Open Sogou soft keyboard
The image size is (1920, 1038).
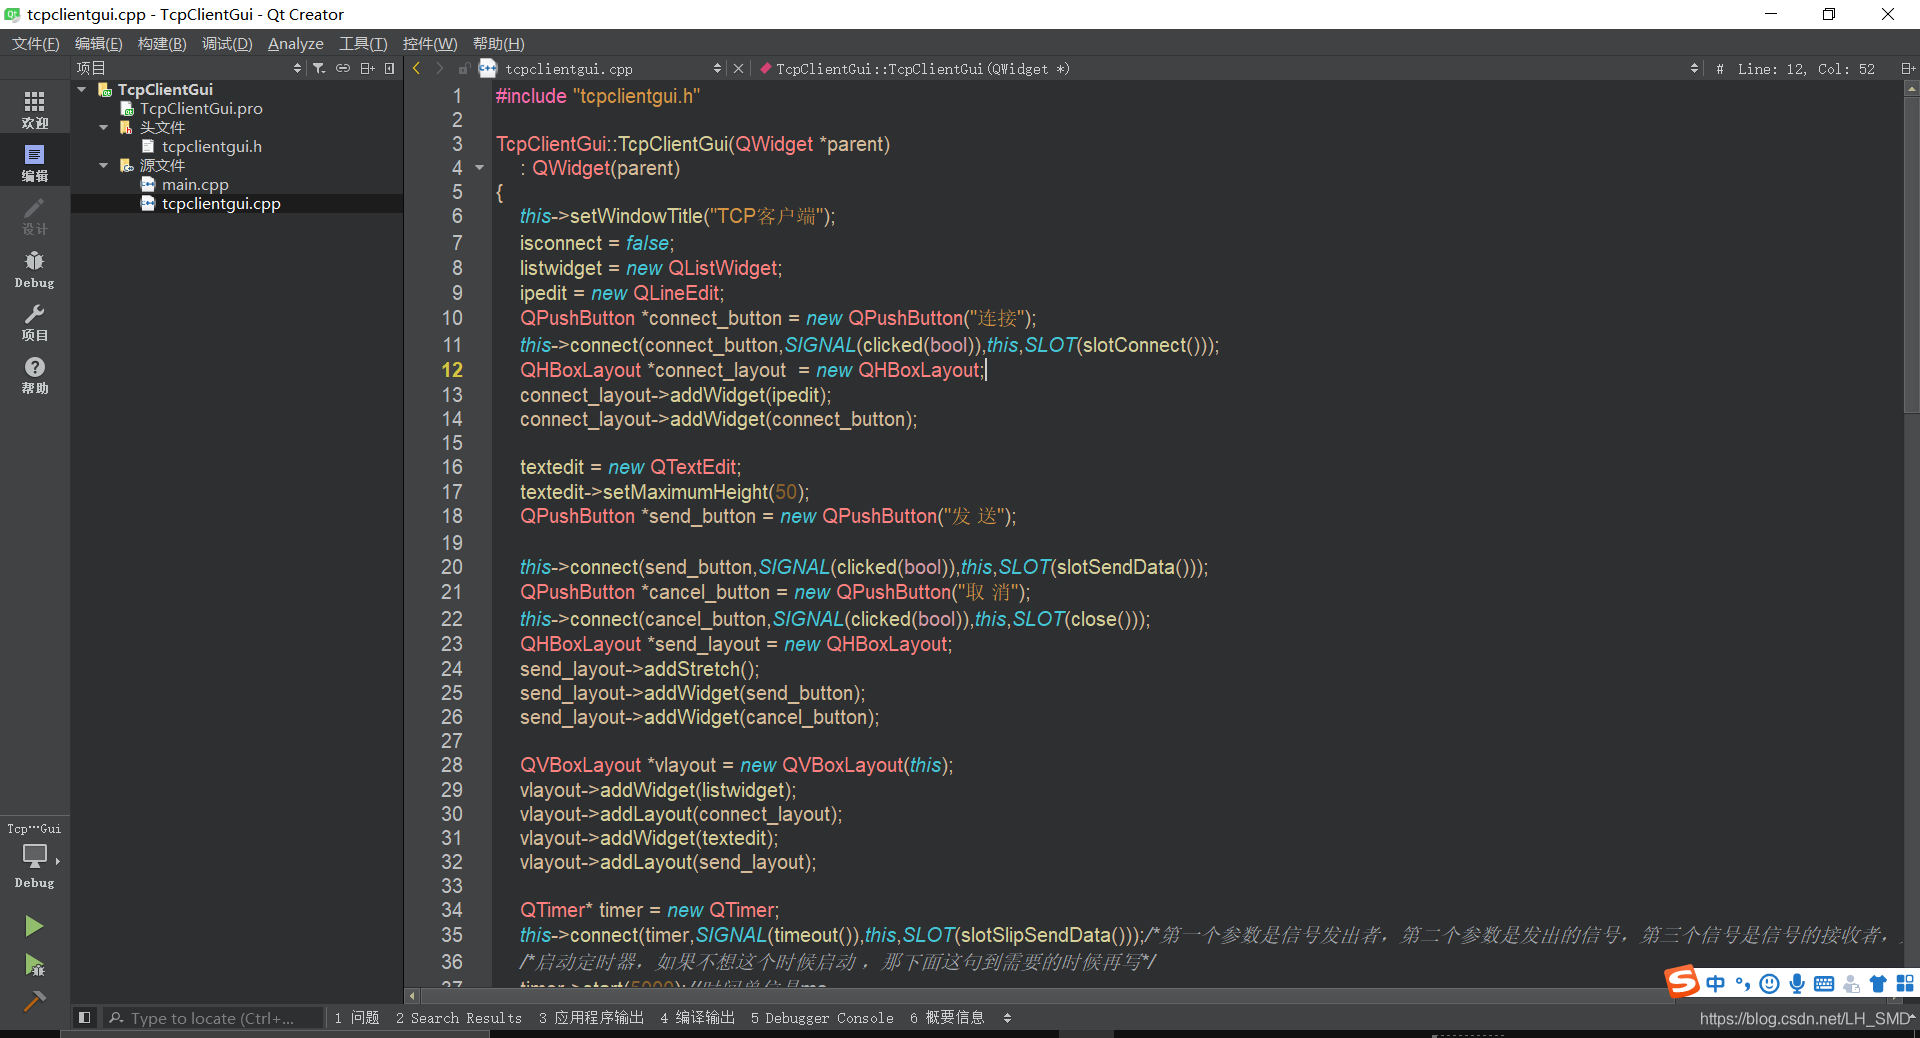[1824, 983]
